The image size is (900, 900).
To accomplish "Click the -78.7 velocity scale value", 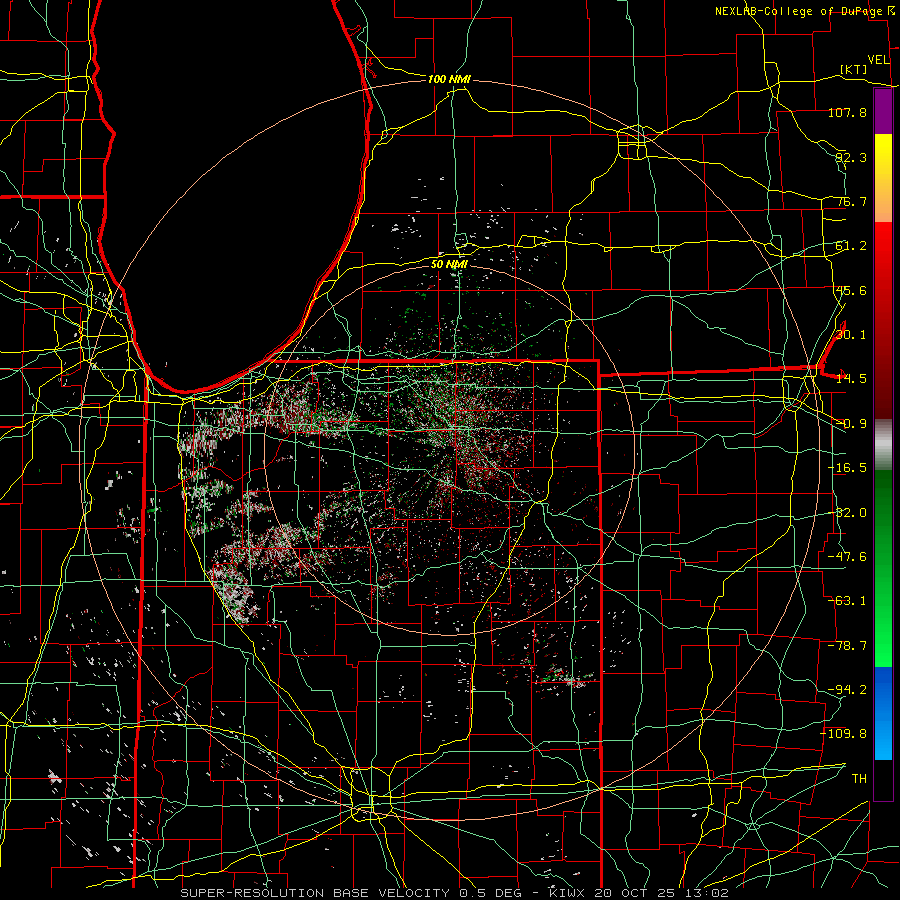I will pyautogui.click(x=847, y=646).
